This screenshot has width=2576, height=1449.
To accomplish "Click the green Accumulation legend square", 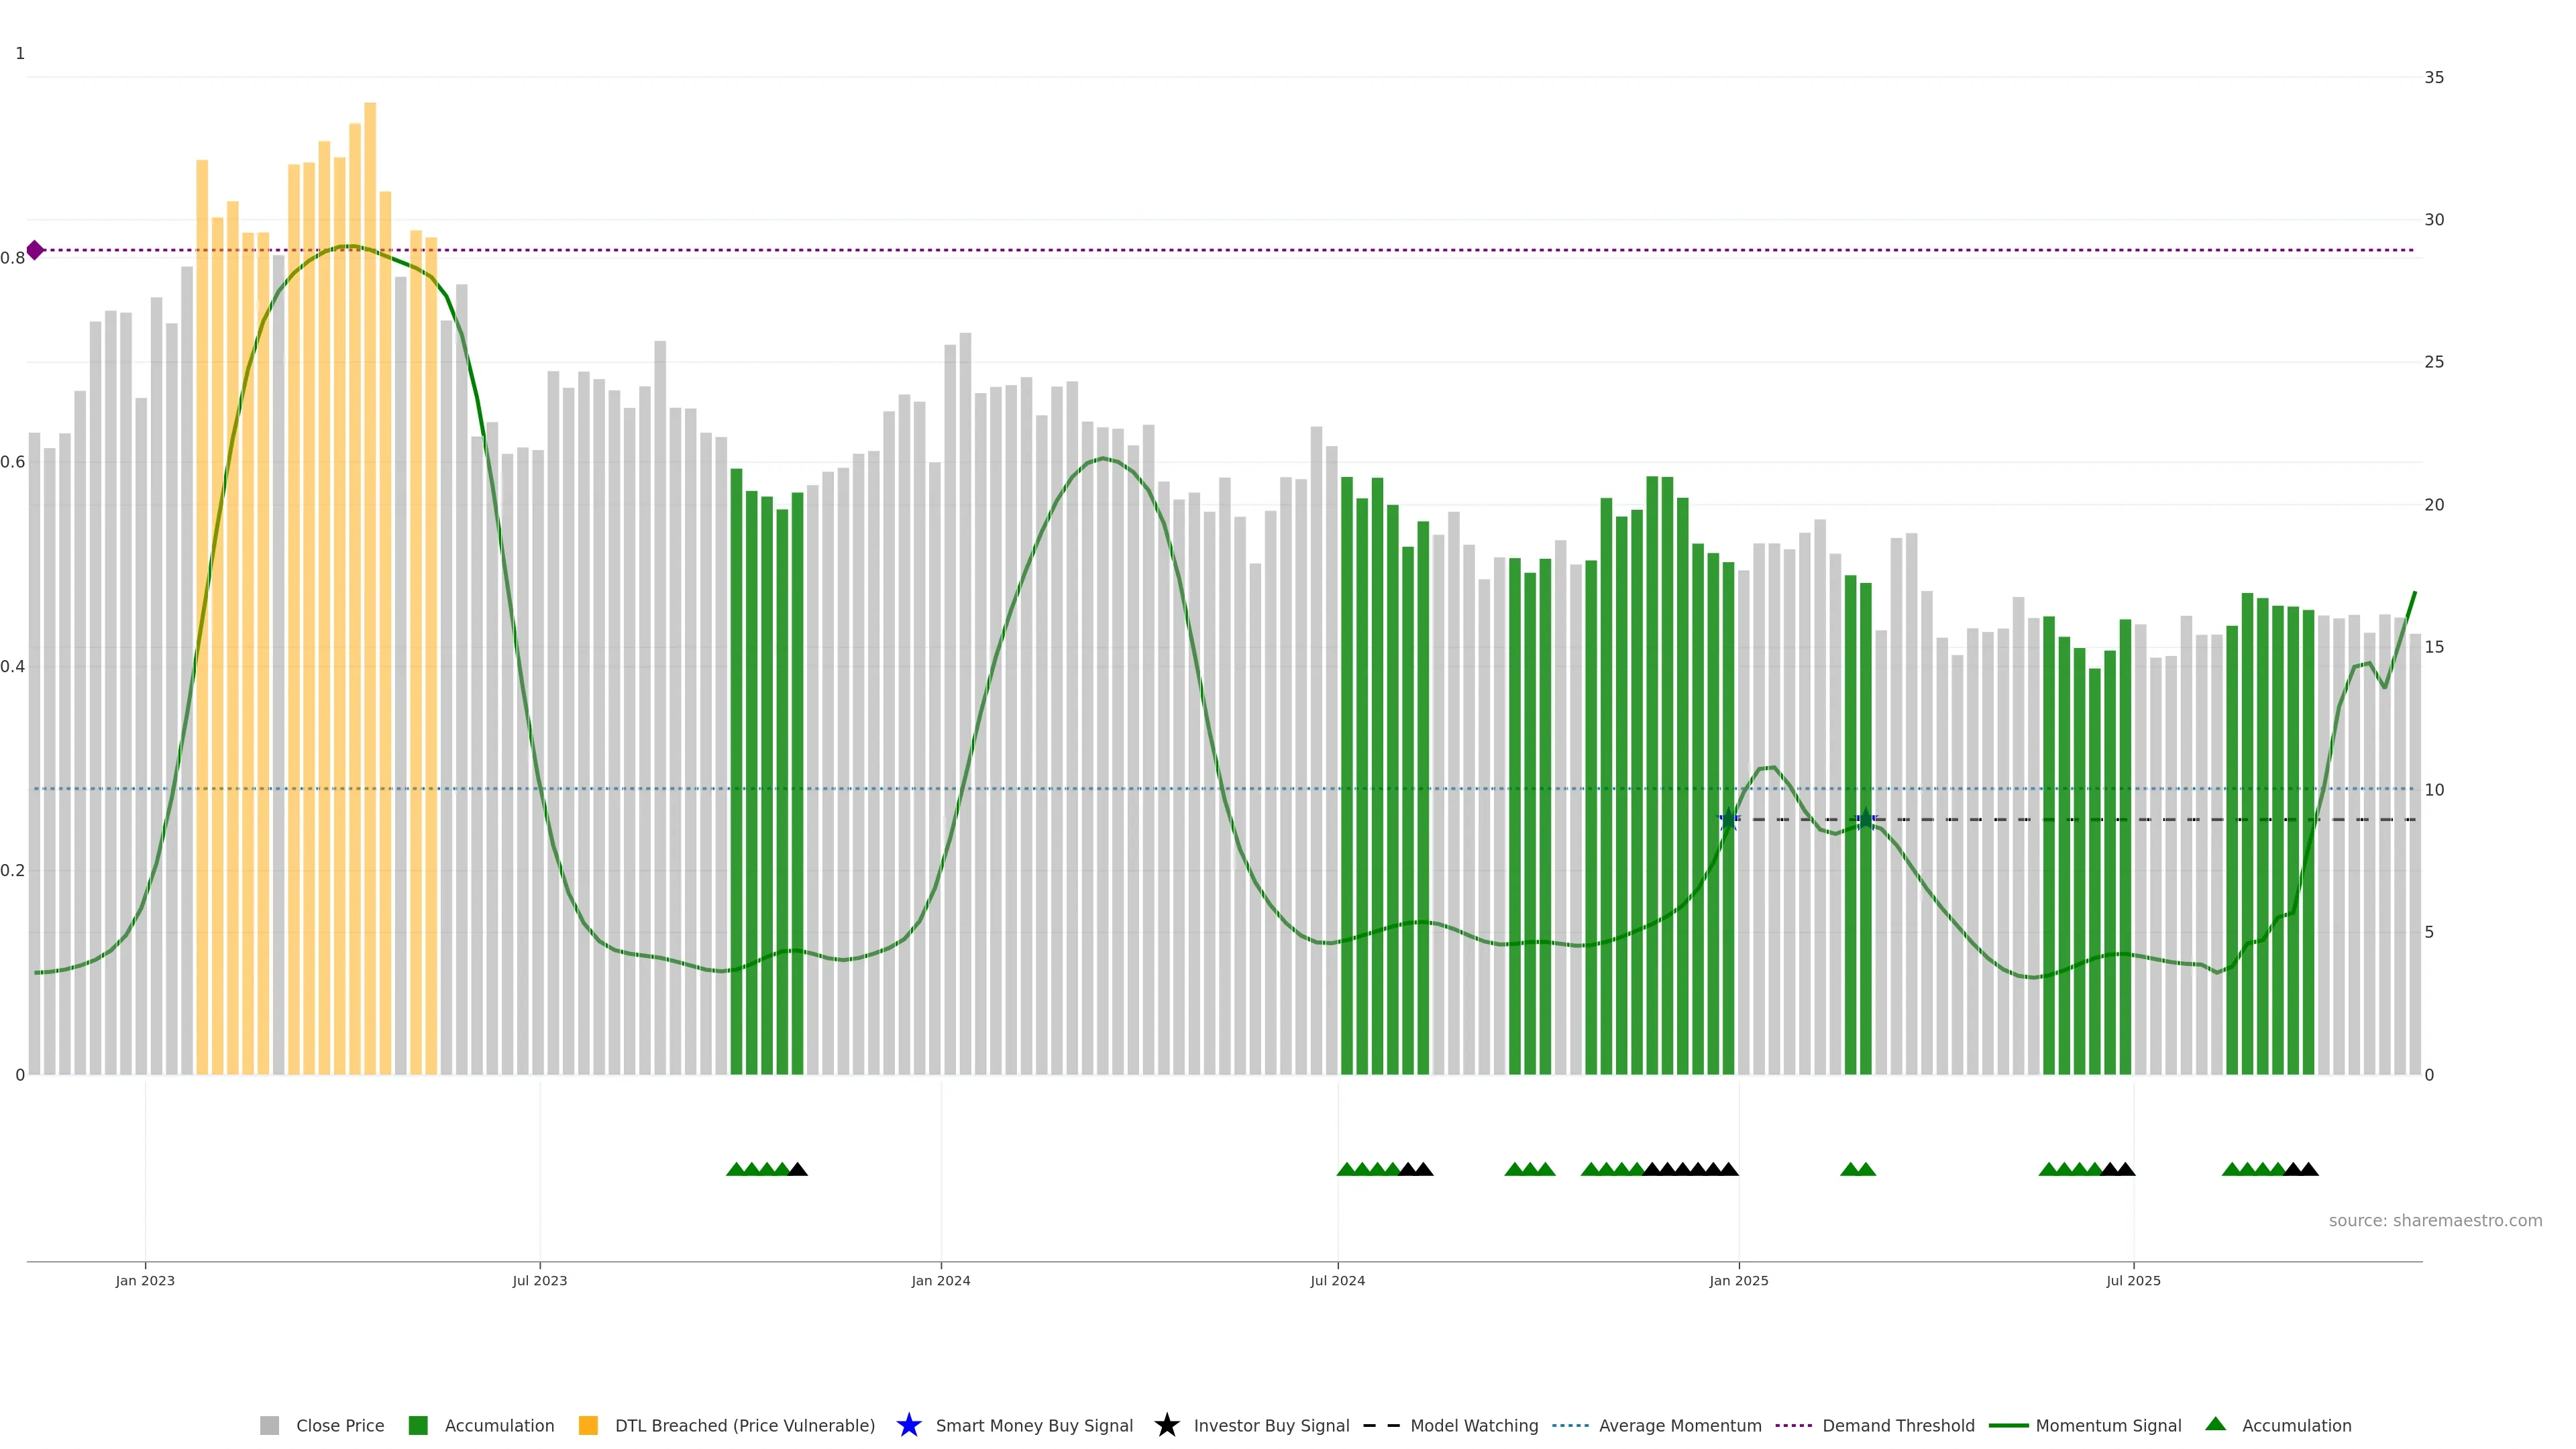I will 418,1425.
